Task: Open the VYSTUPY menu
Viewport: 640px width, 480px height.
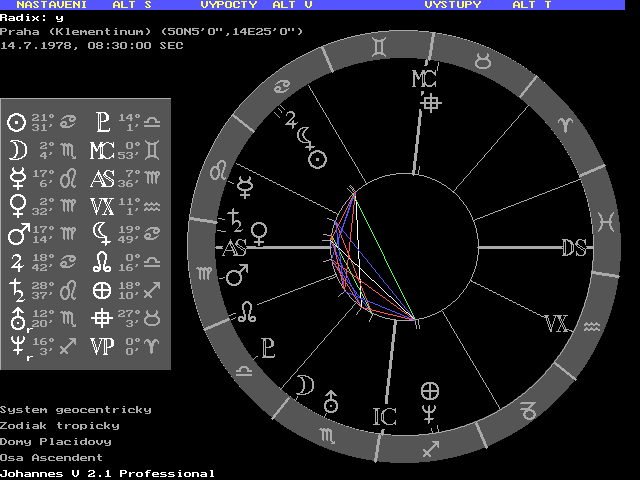Action: [452, 5]
